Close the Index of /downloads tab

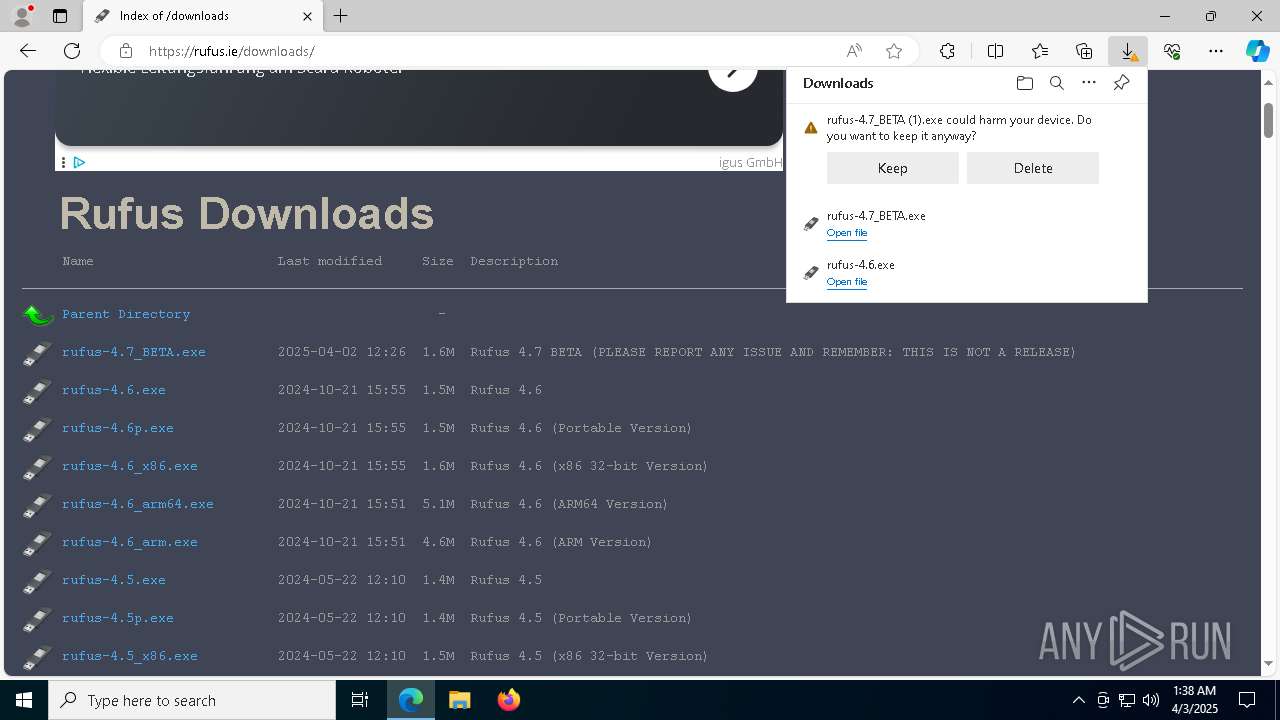click(307, 16)
